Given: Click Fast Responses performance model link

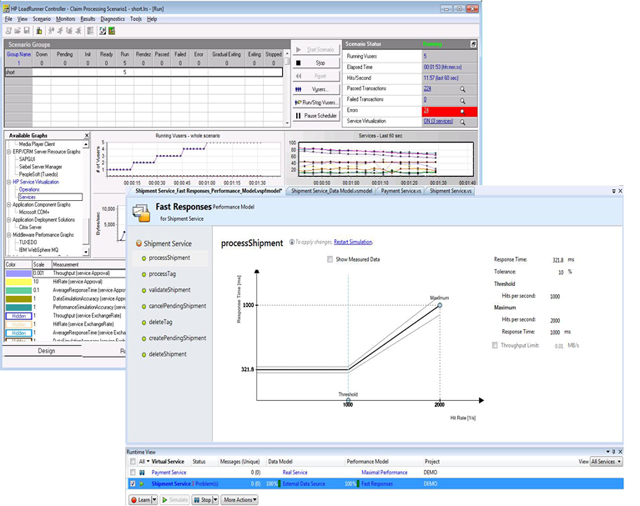Looking at the screenshot, I should pyautogui.click(x=377, y=484).
